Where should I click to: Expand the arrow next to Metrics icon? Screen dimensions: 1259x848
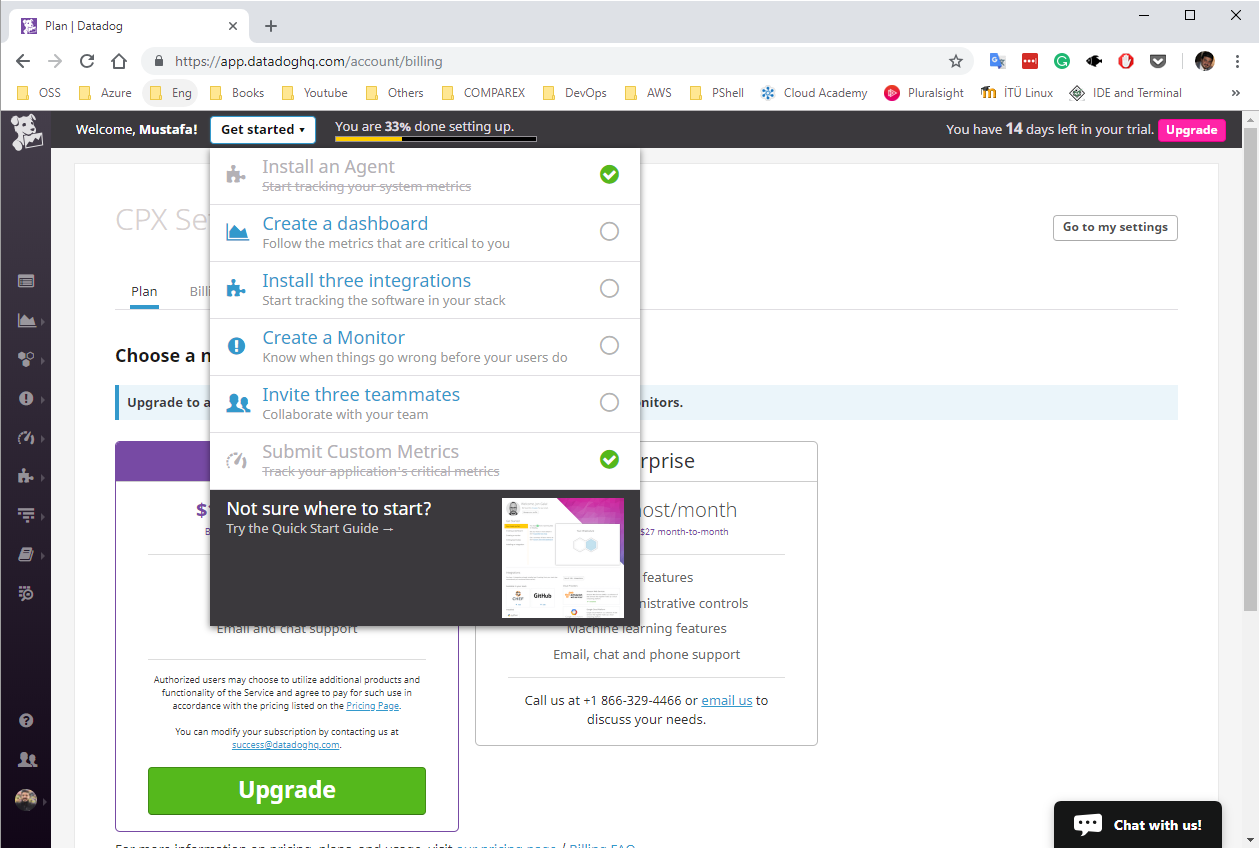pos(43,438)
